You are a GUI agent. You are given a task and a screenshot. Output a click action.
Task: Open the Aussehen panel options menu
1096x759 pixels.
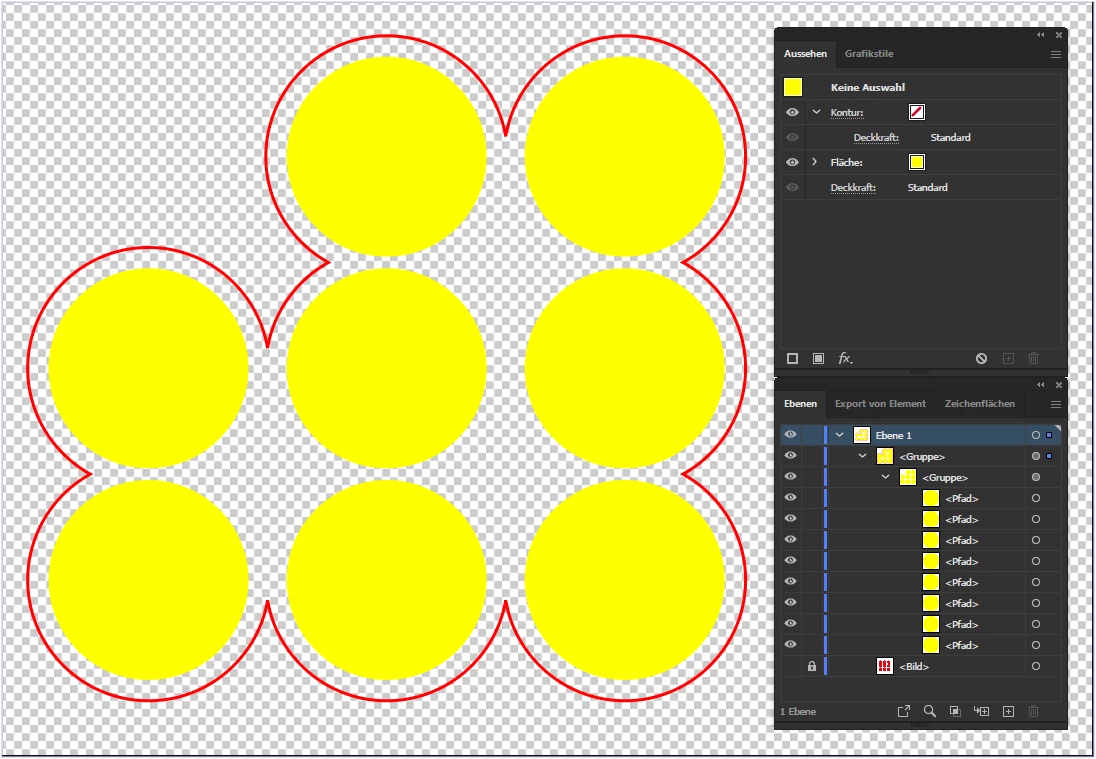tap(1055, 55)
